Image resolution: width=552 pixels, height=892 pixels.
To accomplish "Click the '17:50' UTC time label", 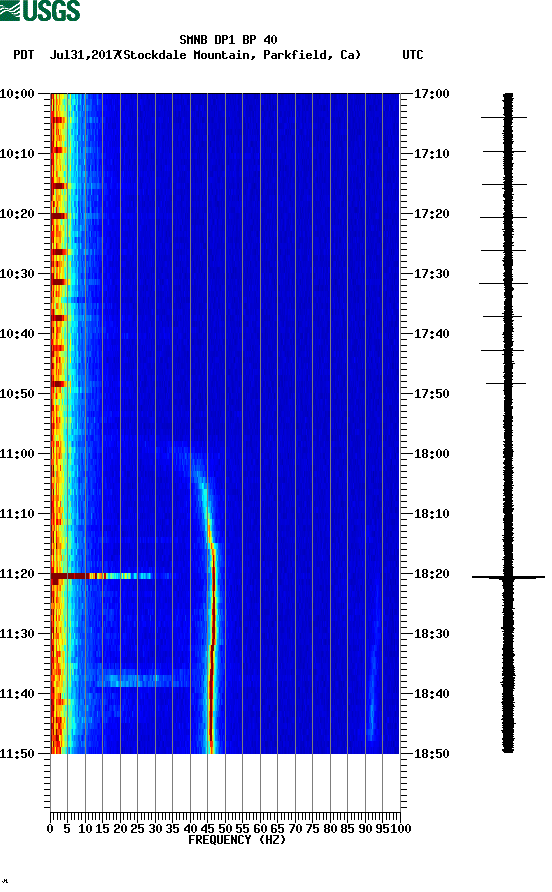I will click(431, 394).
